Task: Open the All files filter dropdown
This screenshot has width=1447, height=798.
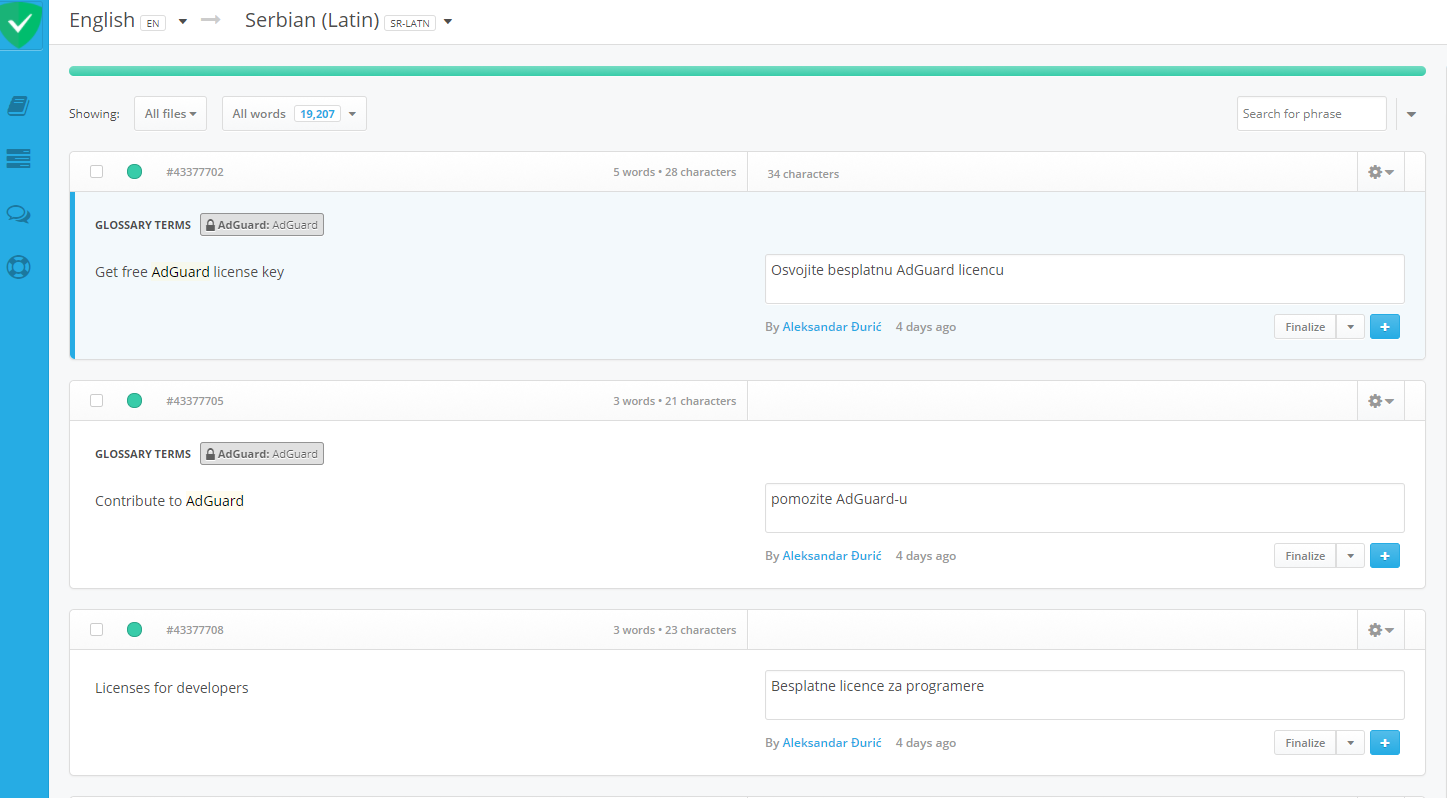Action: pos(170,114)
